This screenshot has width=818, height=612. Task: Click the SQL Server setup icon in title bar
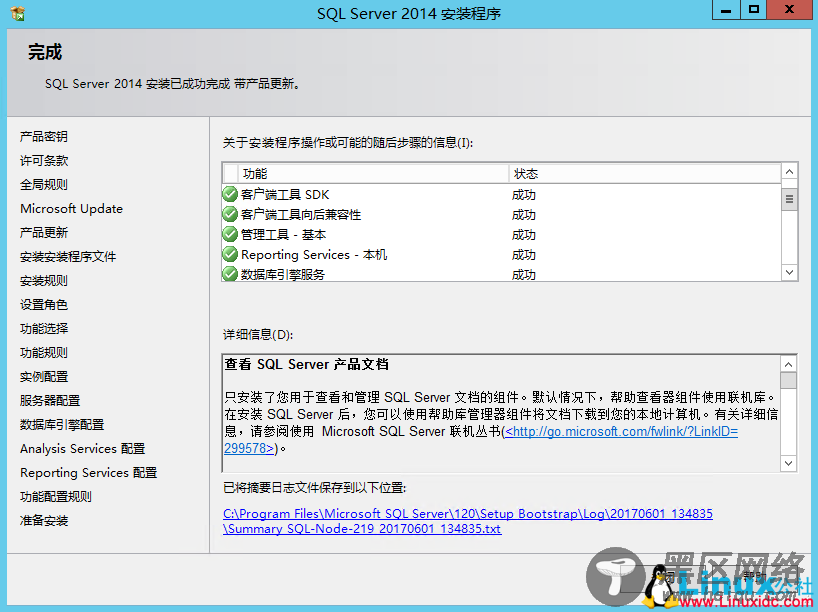click(18, 13)
